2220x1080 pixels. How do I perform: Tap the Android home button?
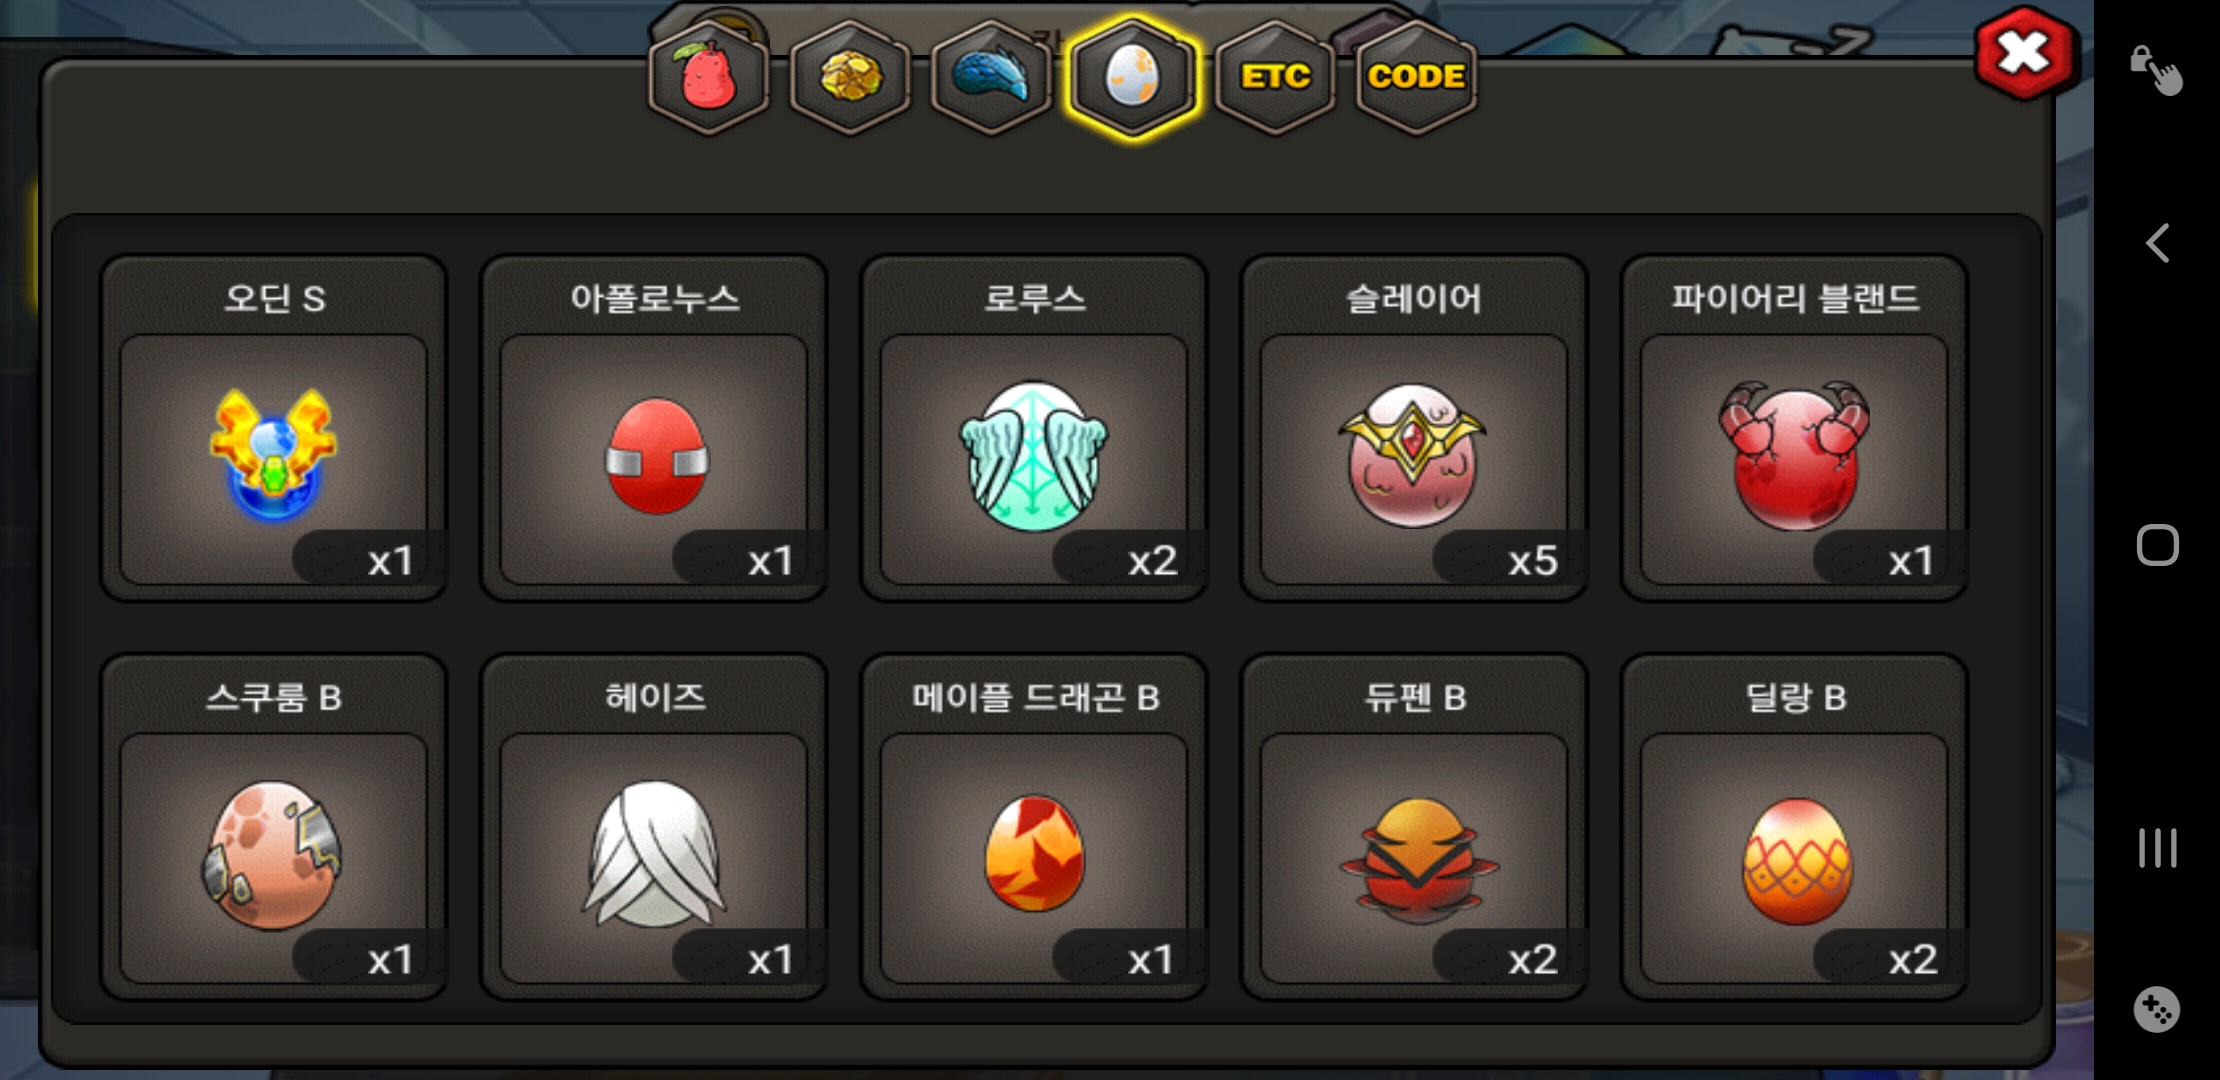(2157, 545)
